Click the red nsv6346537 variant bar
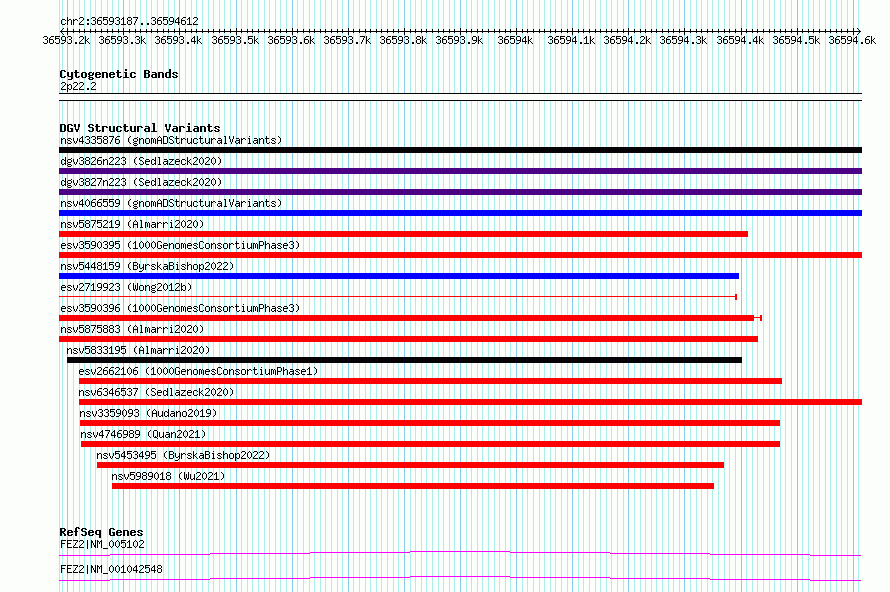The width and height of the screenshot is (890, 592). tap(471, 402)
